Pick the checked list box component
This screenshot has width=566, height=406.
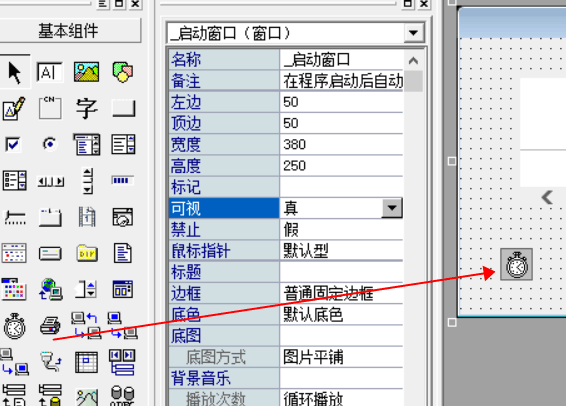point(14,180)
